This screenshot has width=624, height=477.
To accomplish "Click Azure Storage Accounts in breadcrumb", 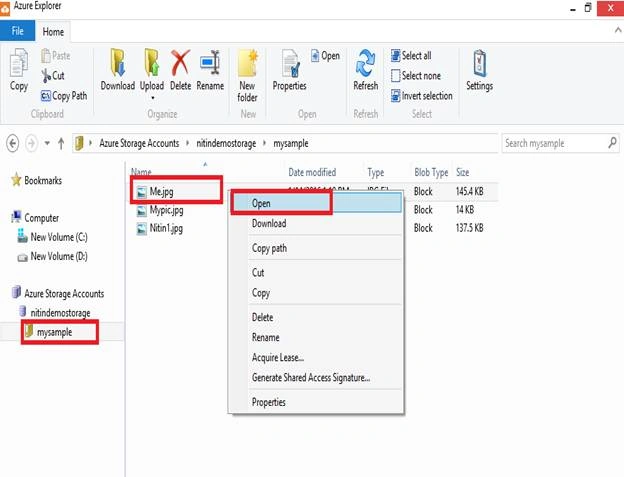I will click(139, 143).
